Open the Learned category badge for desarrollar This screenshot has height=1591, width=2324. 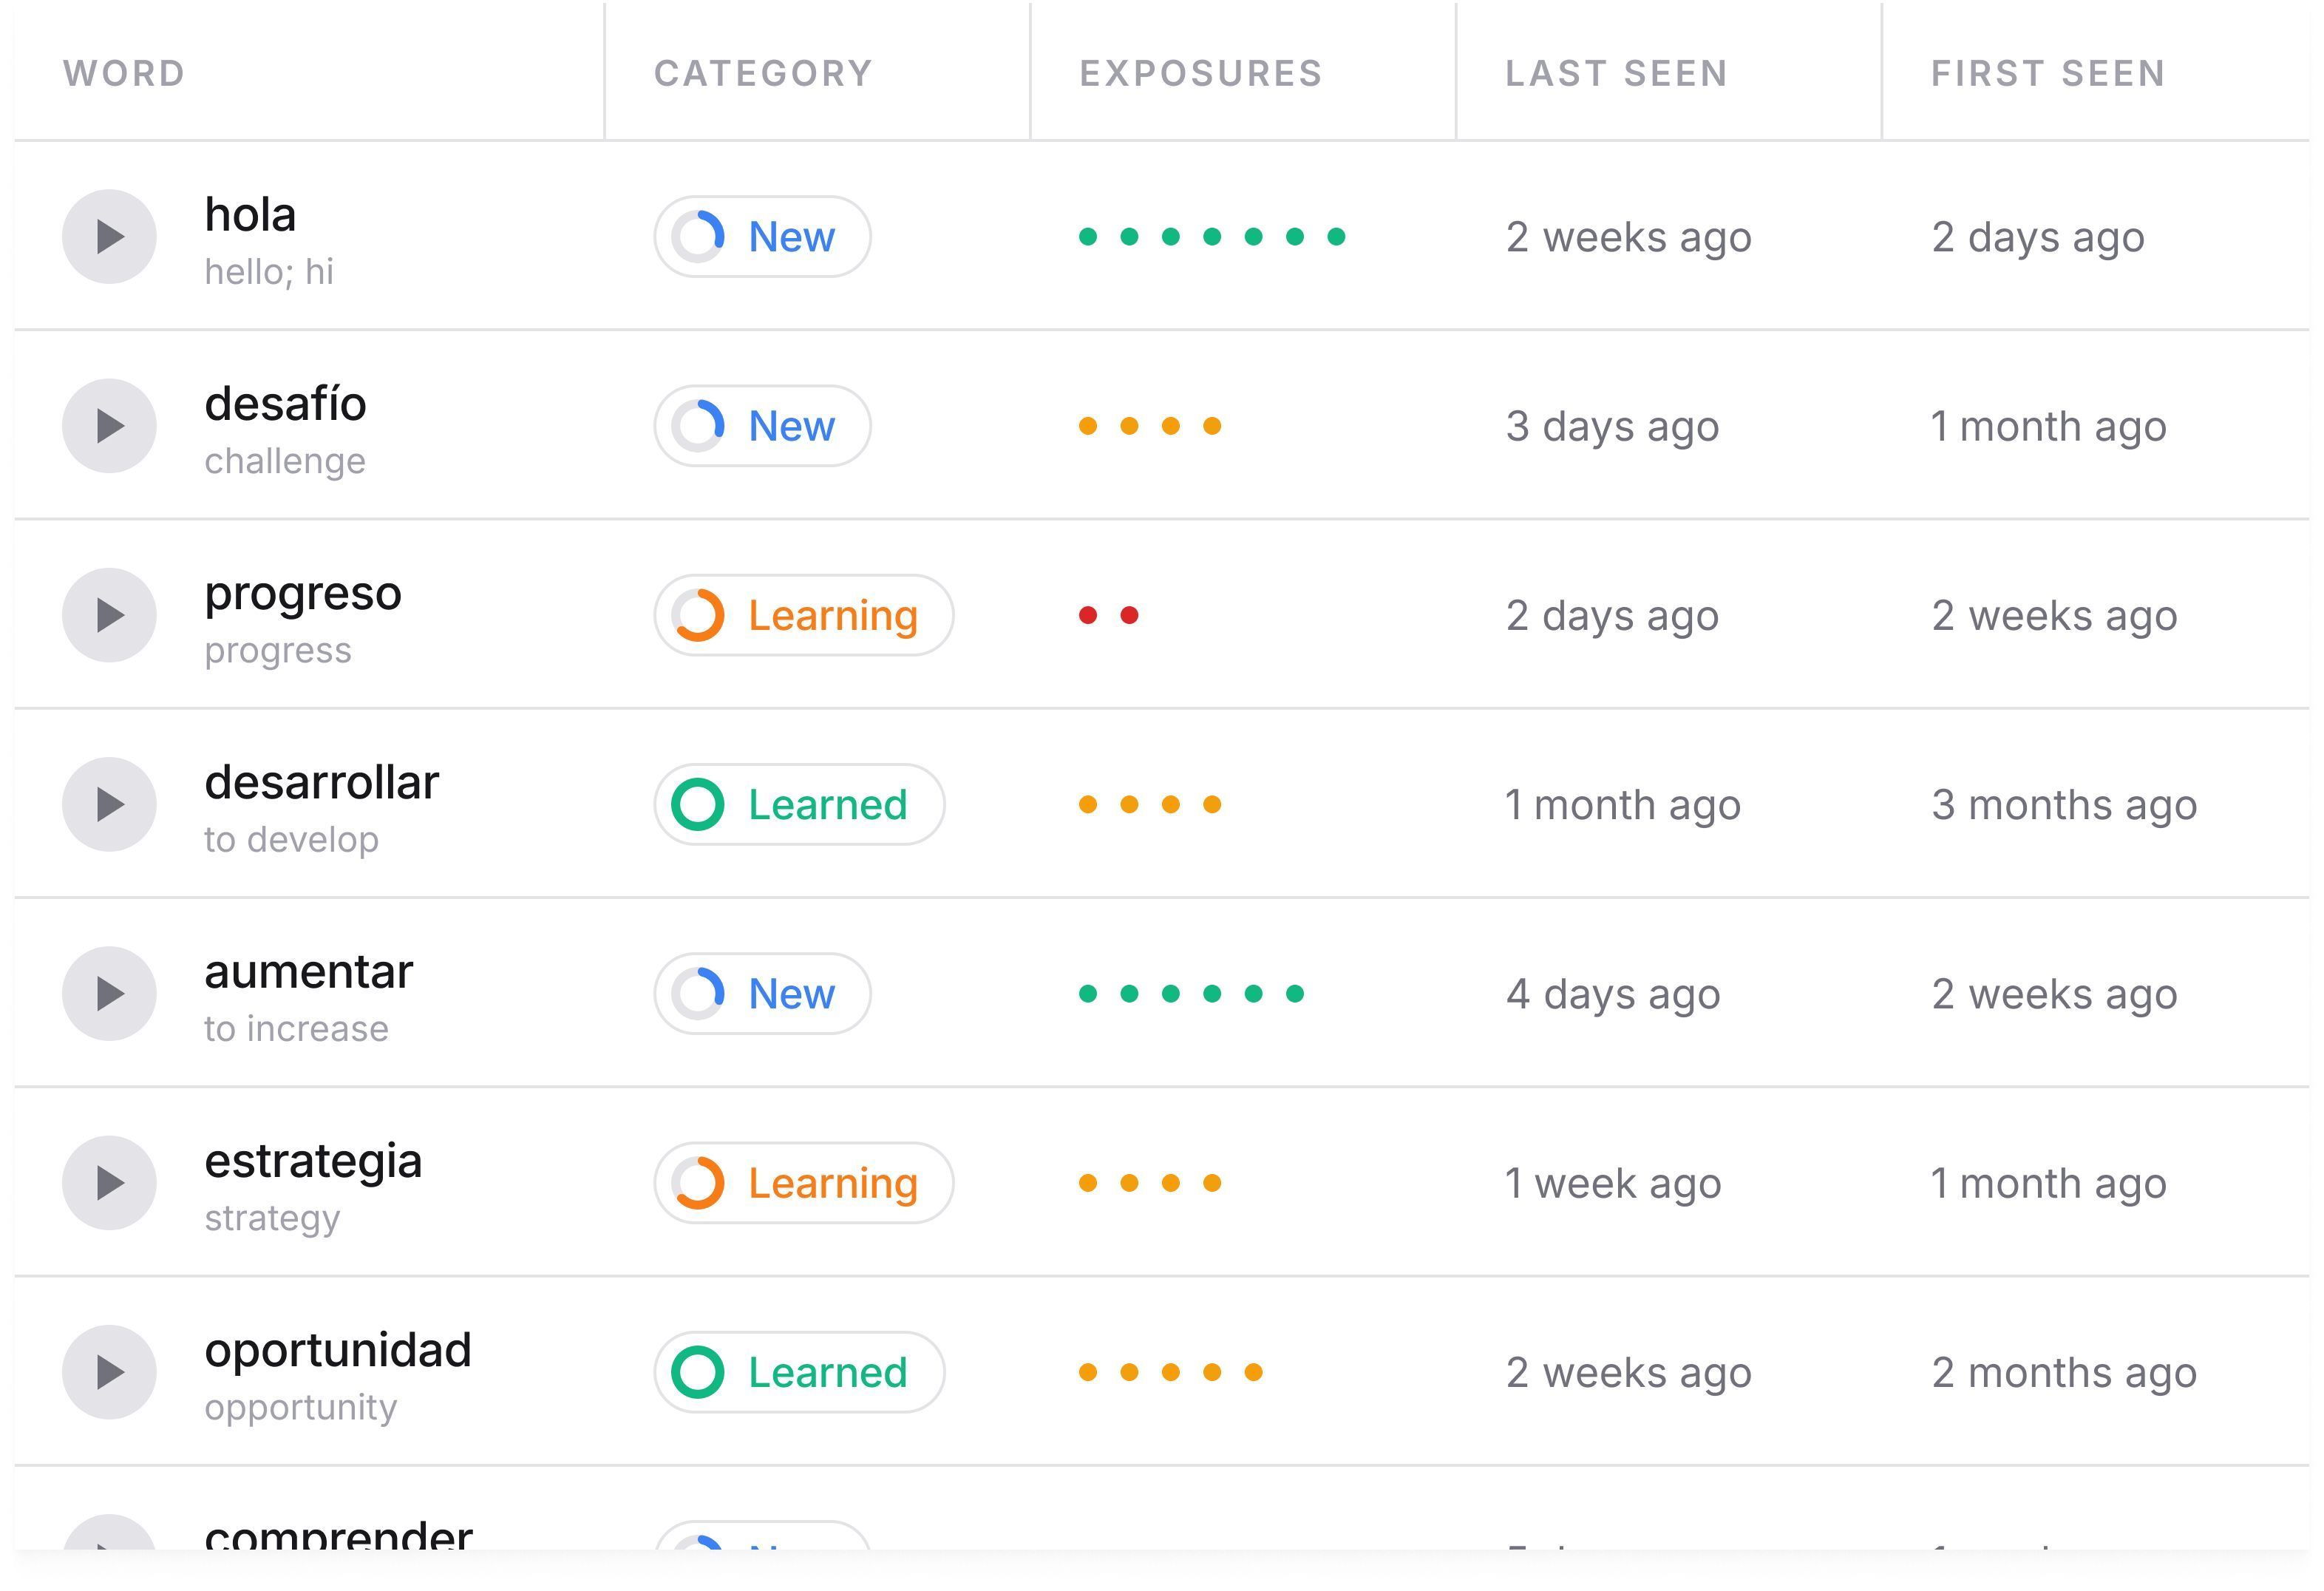[799, 804]
